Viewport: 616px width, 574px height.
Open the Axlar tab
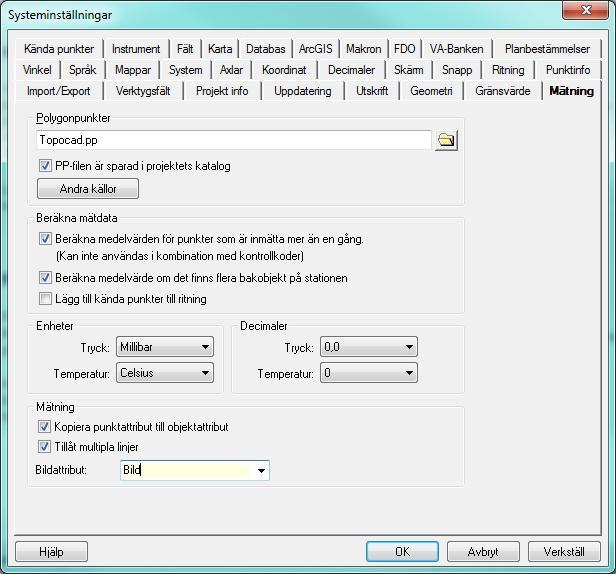(231, 70)
